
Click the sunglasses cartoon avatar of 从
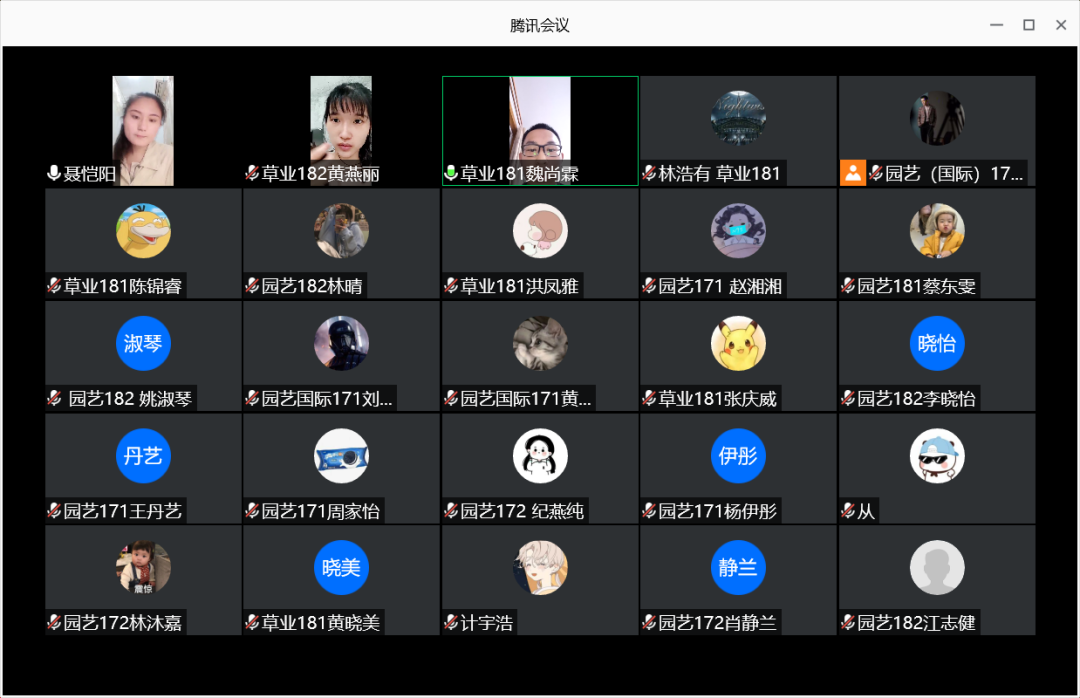coord(937,456)
